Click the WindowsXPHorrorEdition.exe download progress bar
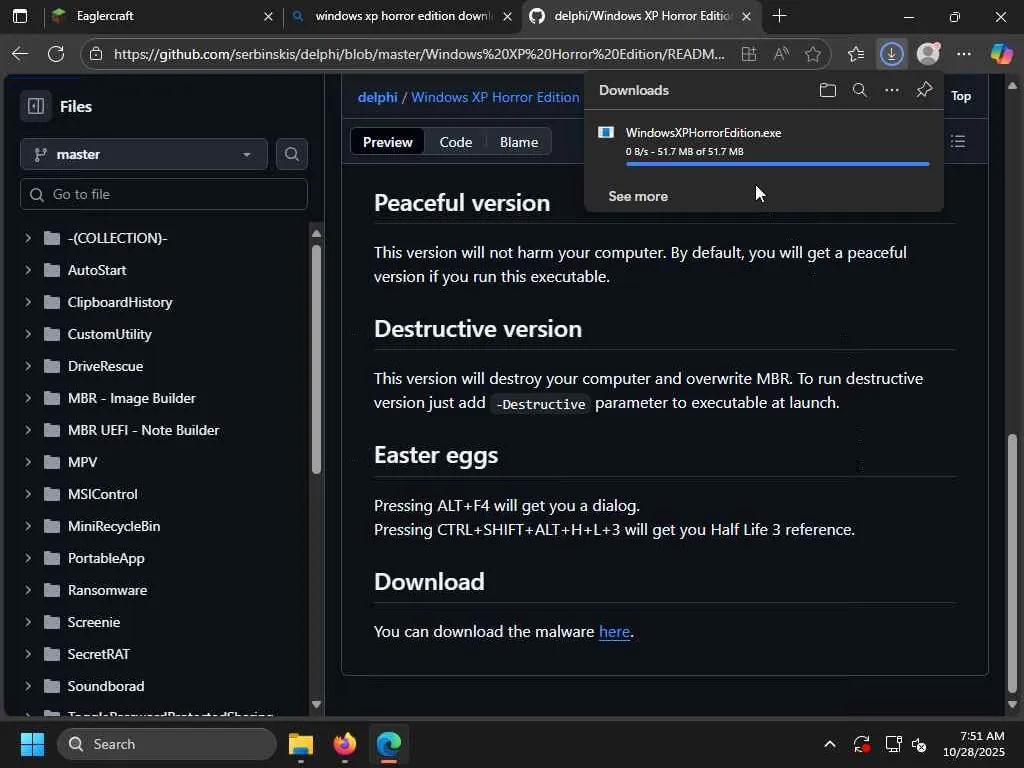 [x=777, y=164]
